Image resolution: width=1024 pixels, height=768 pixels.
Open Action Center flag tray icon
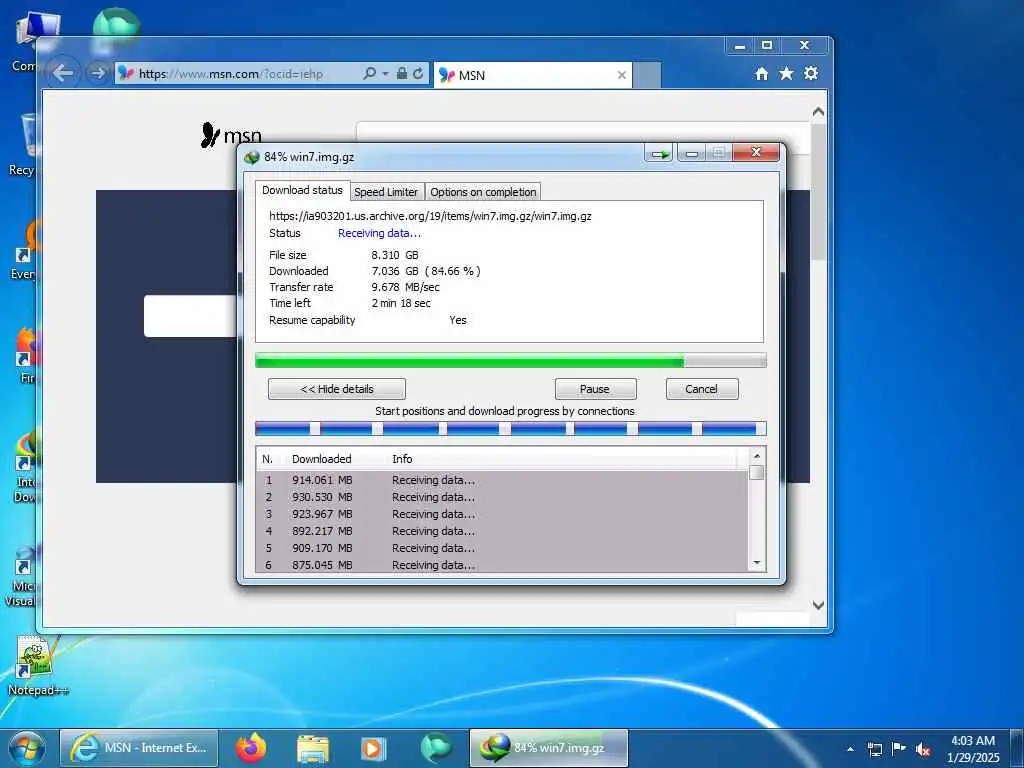899,748
